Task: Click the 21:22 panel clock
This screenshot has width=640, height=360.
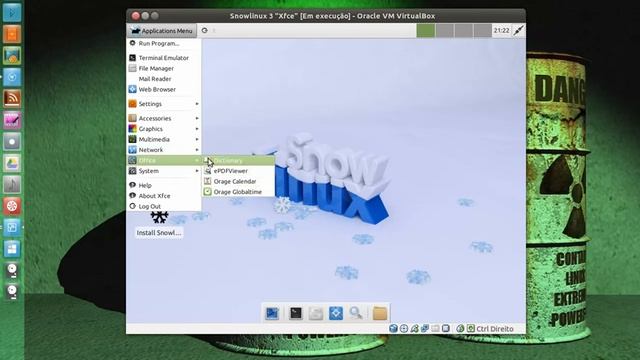Action: pos(502,31)
